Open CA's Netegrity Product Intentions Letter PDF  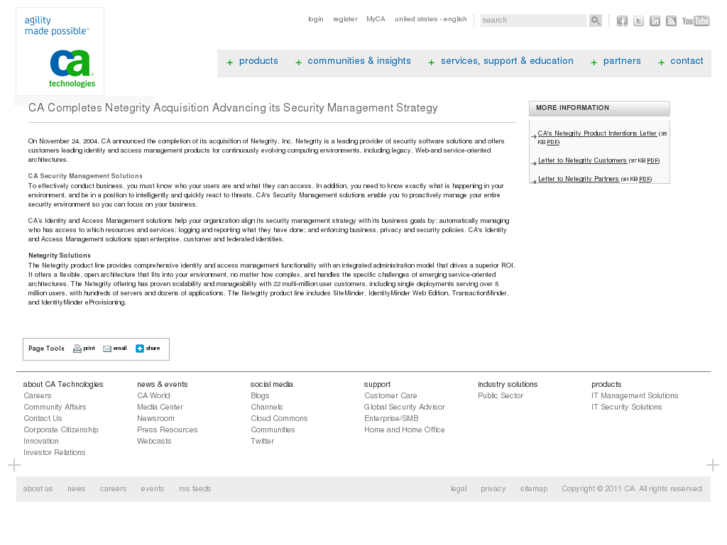click(597, 133)
